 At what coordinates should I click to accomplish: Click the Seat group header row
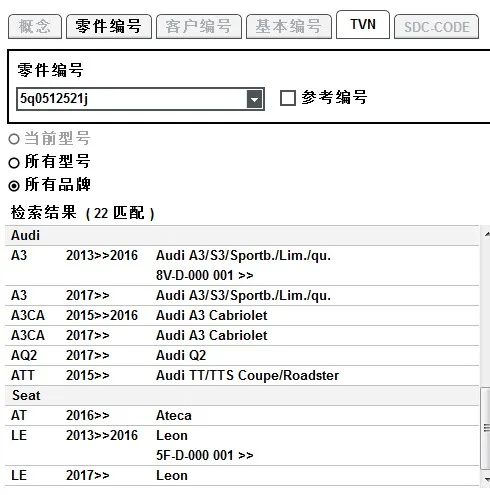point(242,396)
